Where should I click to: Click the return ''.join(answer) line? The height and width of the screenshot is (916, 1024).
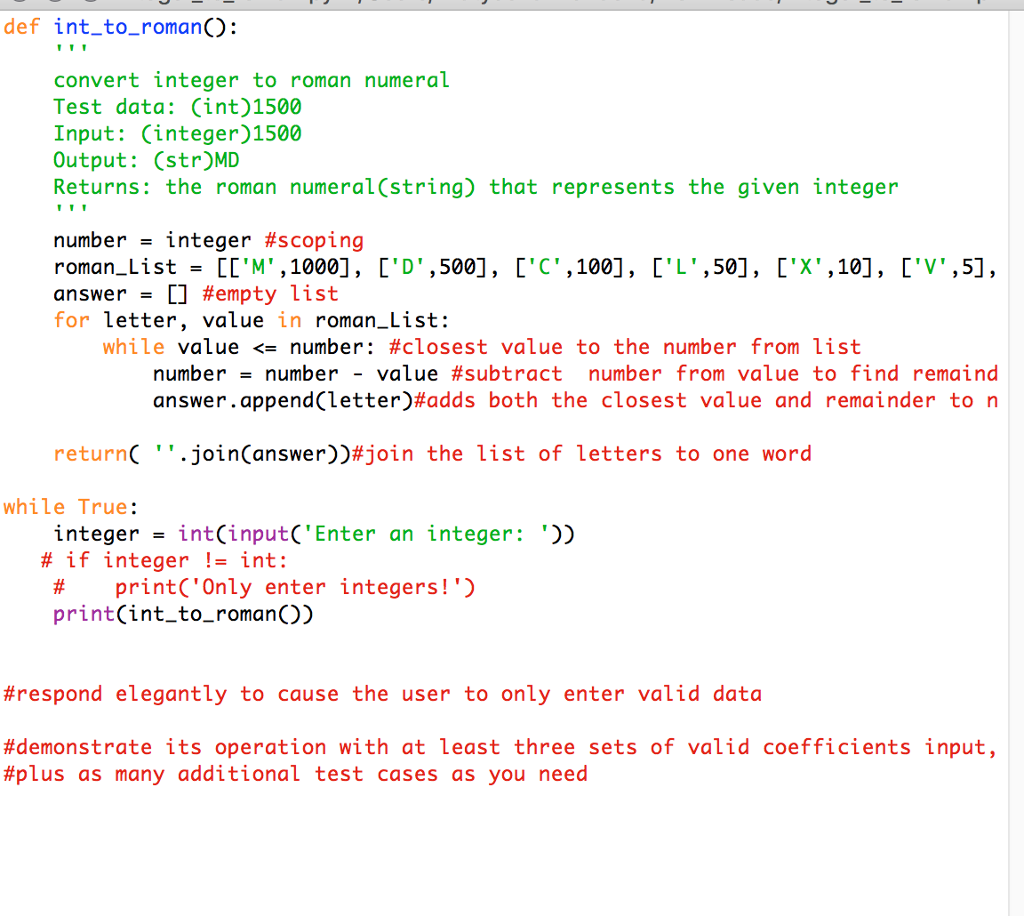click(x=200, y=453)
